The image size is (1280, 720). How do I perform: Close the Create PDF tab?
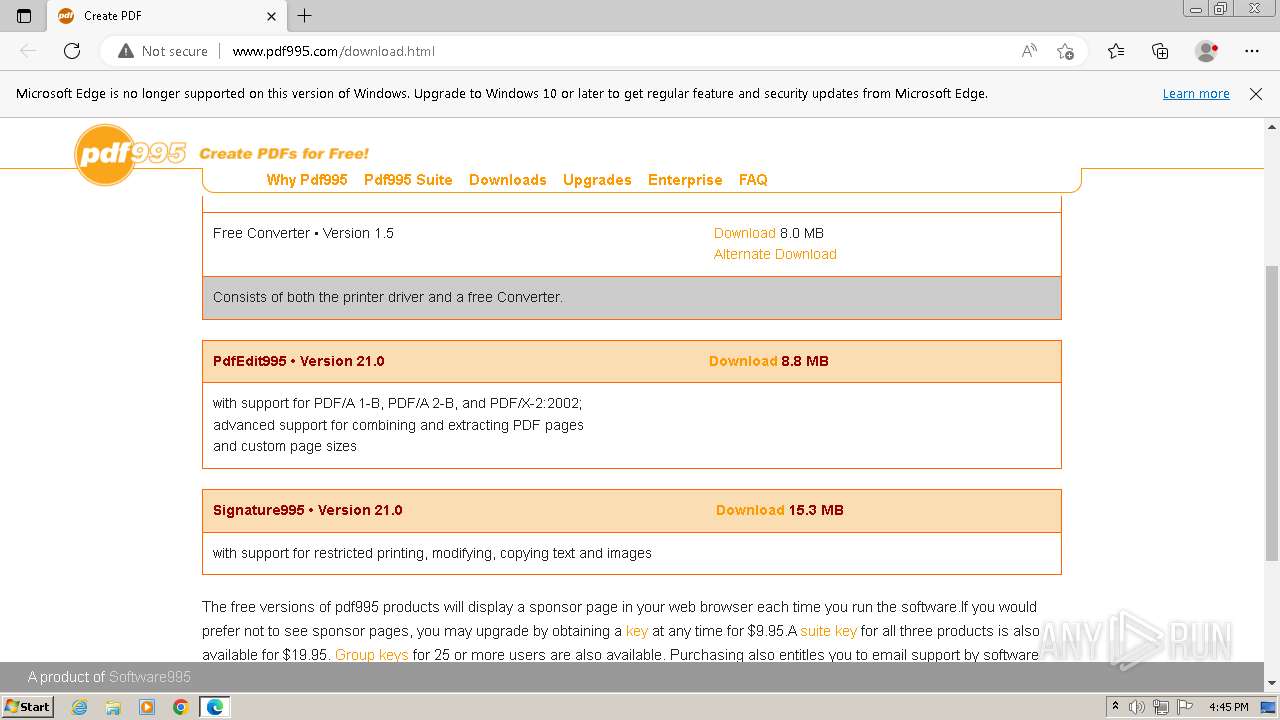point(271,16)
